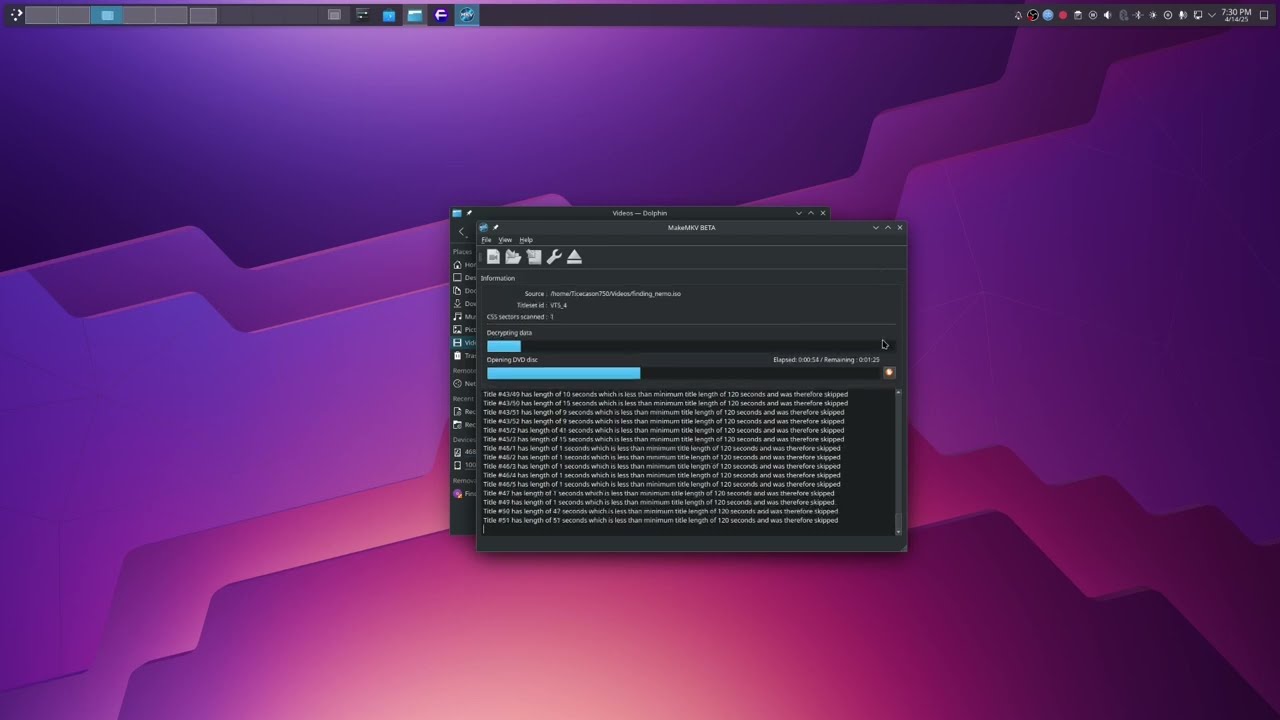Click the display configuration tray icon

point(1198,15)
